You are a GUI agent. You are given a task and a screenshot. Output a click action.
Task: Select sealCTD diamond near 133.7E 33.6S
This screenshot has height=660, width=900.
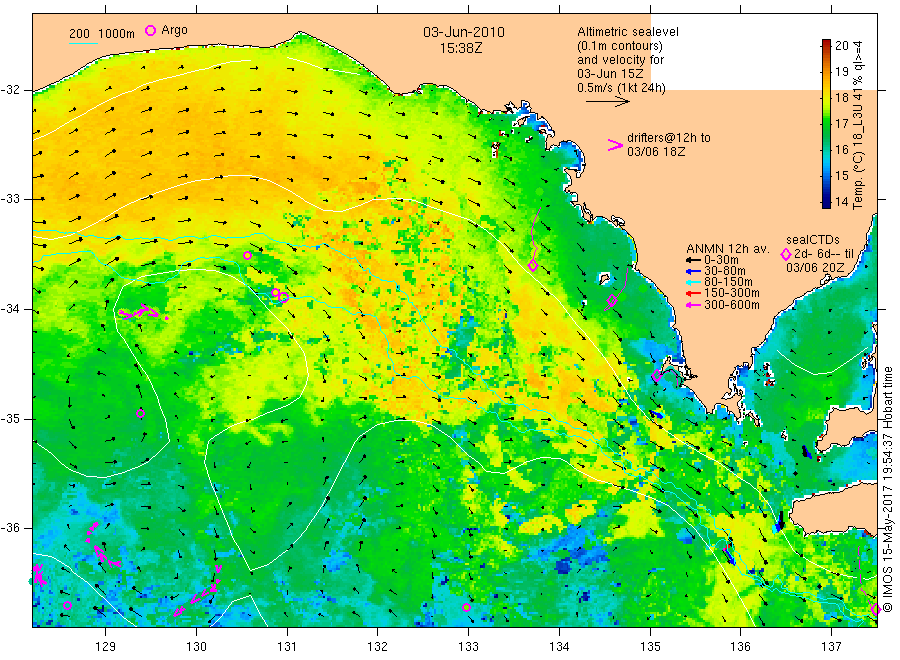[x=533, y=266]
